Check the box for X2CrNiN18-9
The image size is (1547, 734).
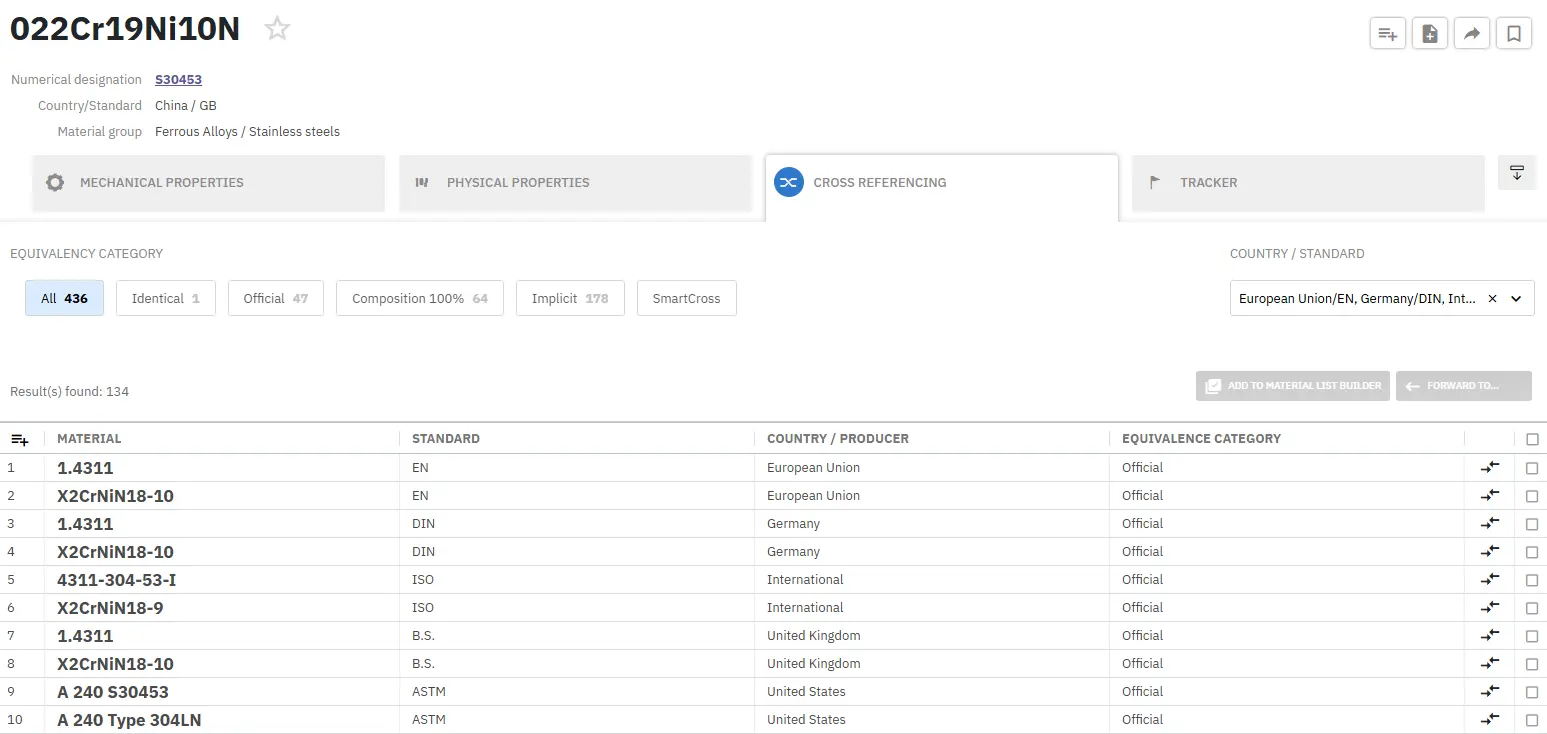1532,608
